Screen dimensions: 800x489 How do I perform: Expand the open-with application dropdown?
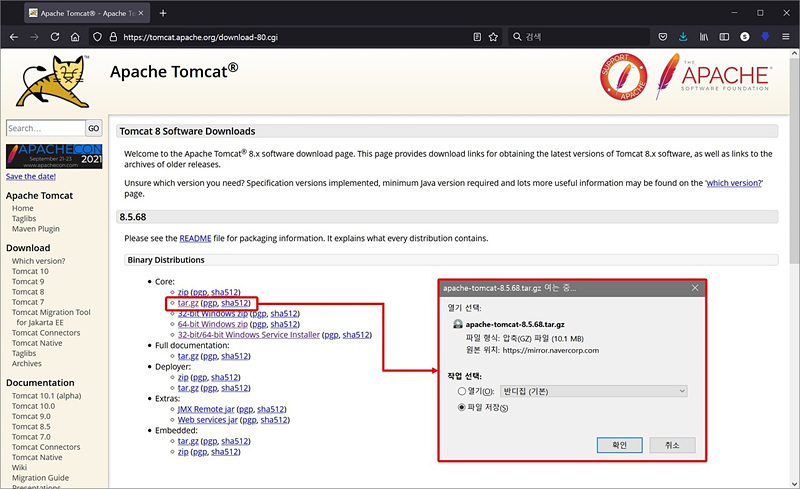pos(594,392)
